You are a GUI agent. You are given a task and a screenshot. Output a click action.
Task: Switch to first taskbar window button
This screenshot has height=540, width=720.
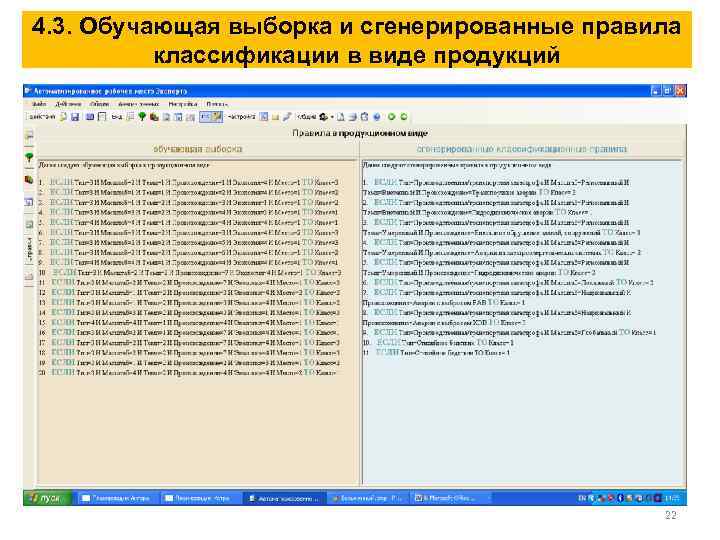(117, 498)
